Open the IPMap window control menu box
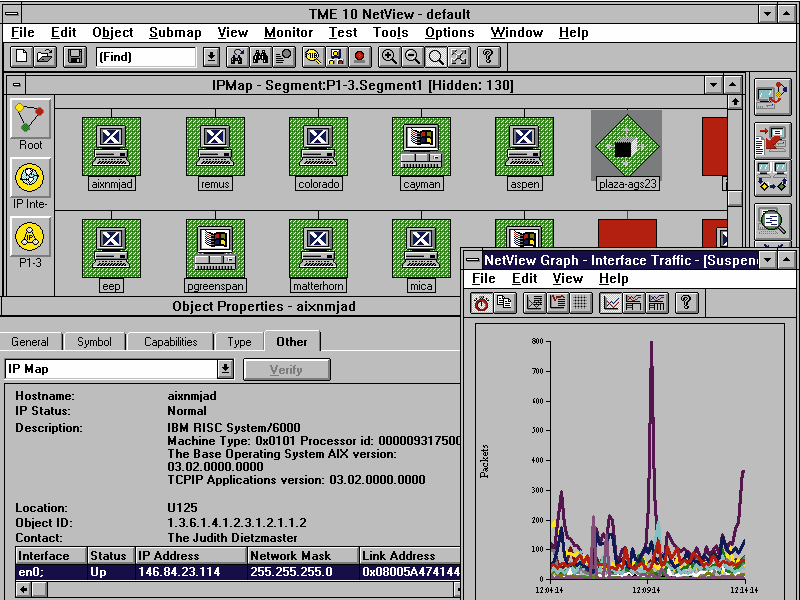Screen dimensions: 800x600 (x=17, y=85)
